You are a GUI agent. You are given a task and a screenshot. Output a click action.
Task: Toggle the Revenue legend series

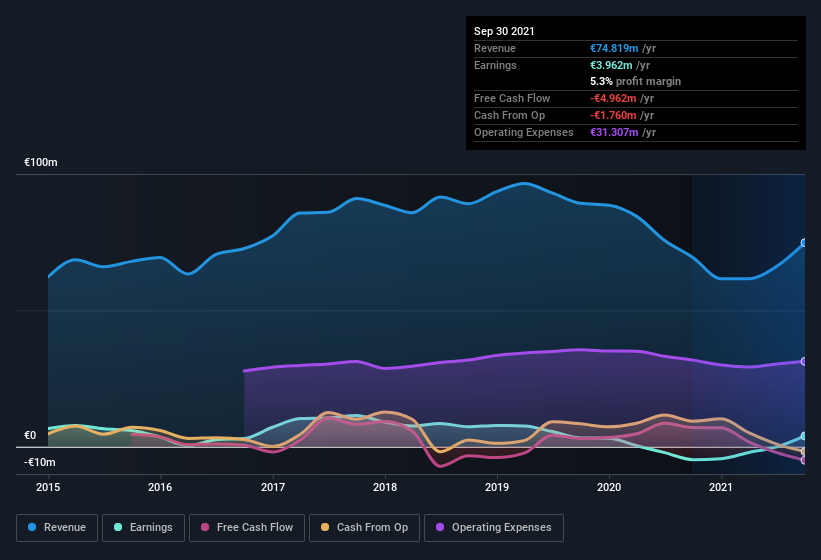(57, 528)
